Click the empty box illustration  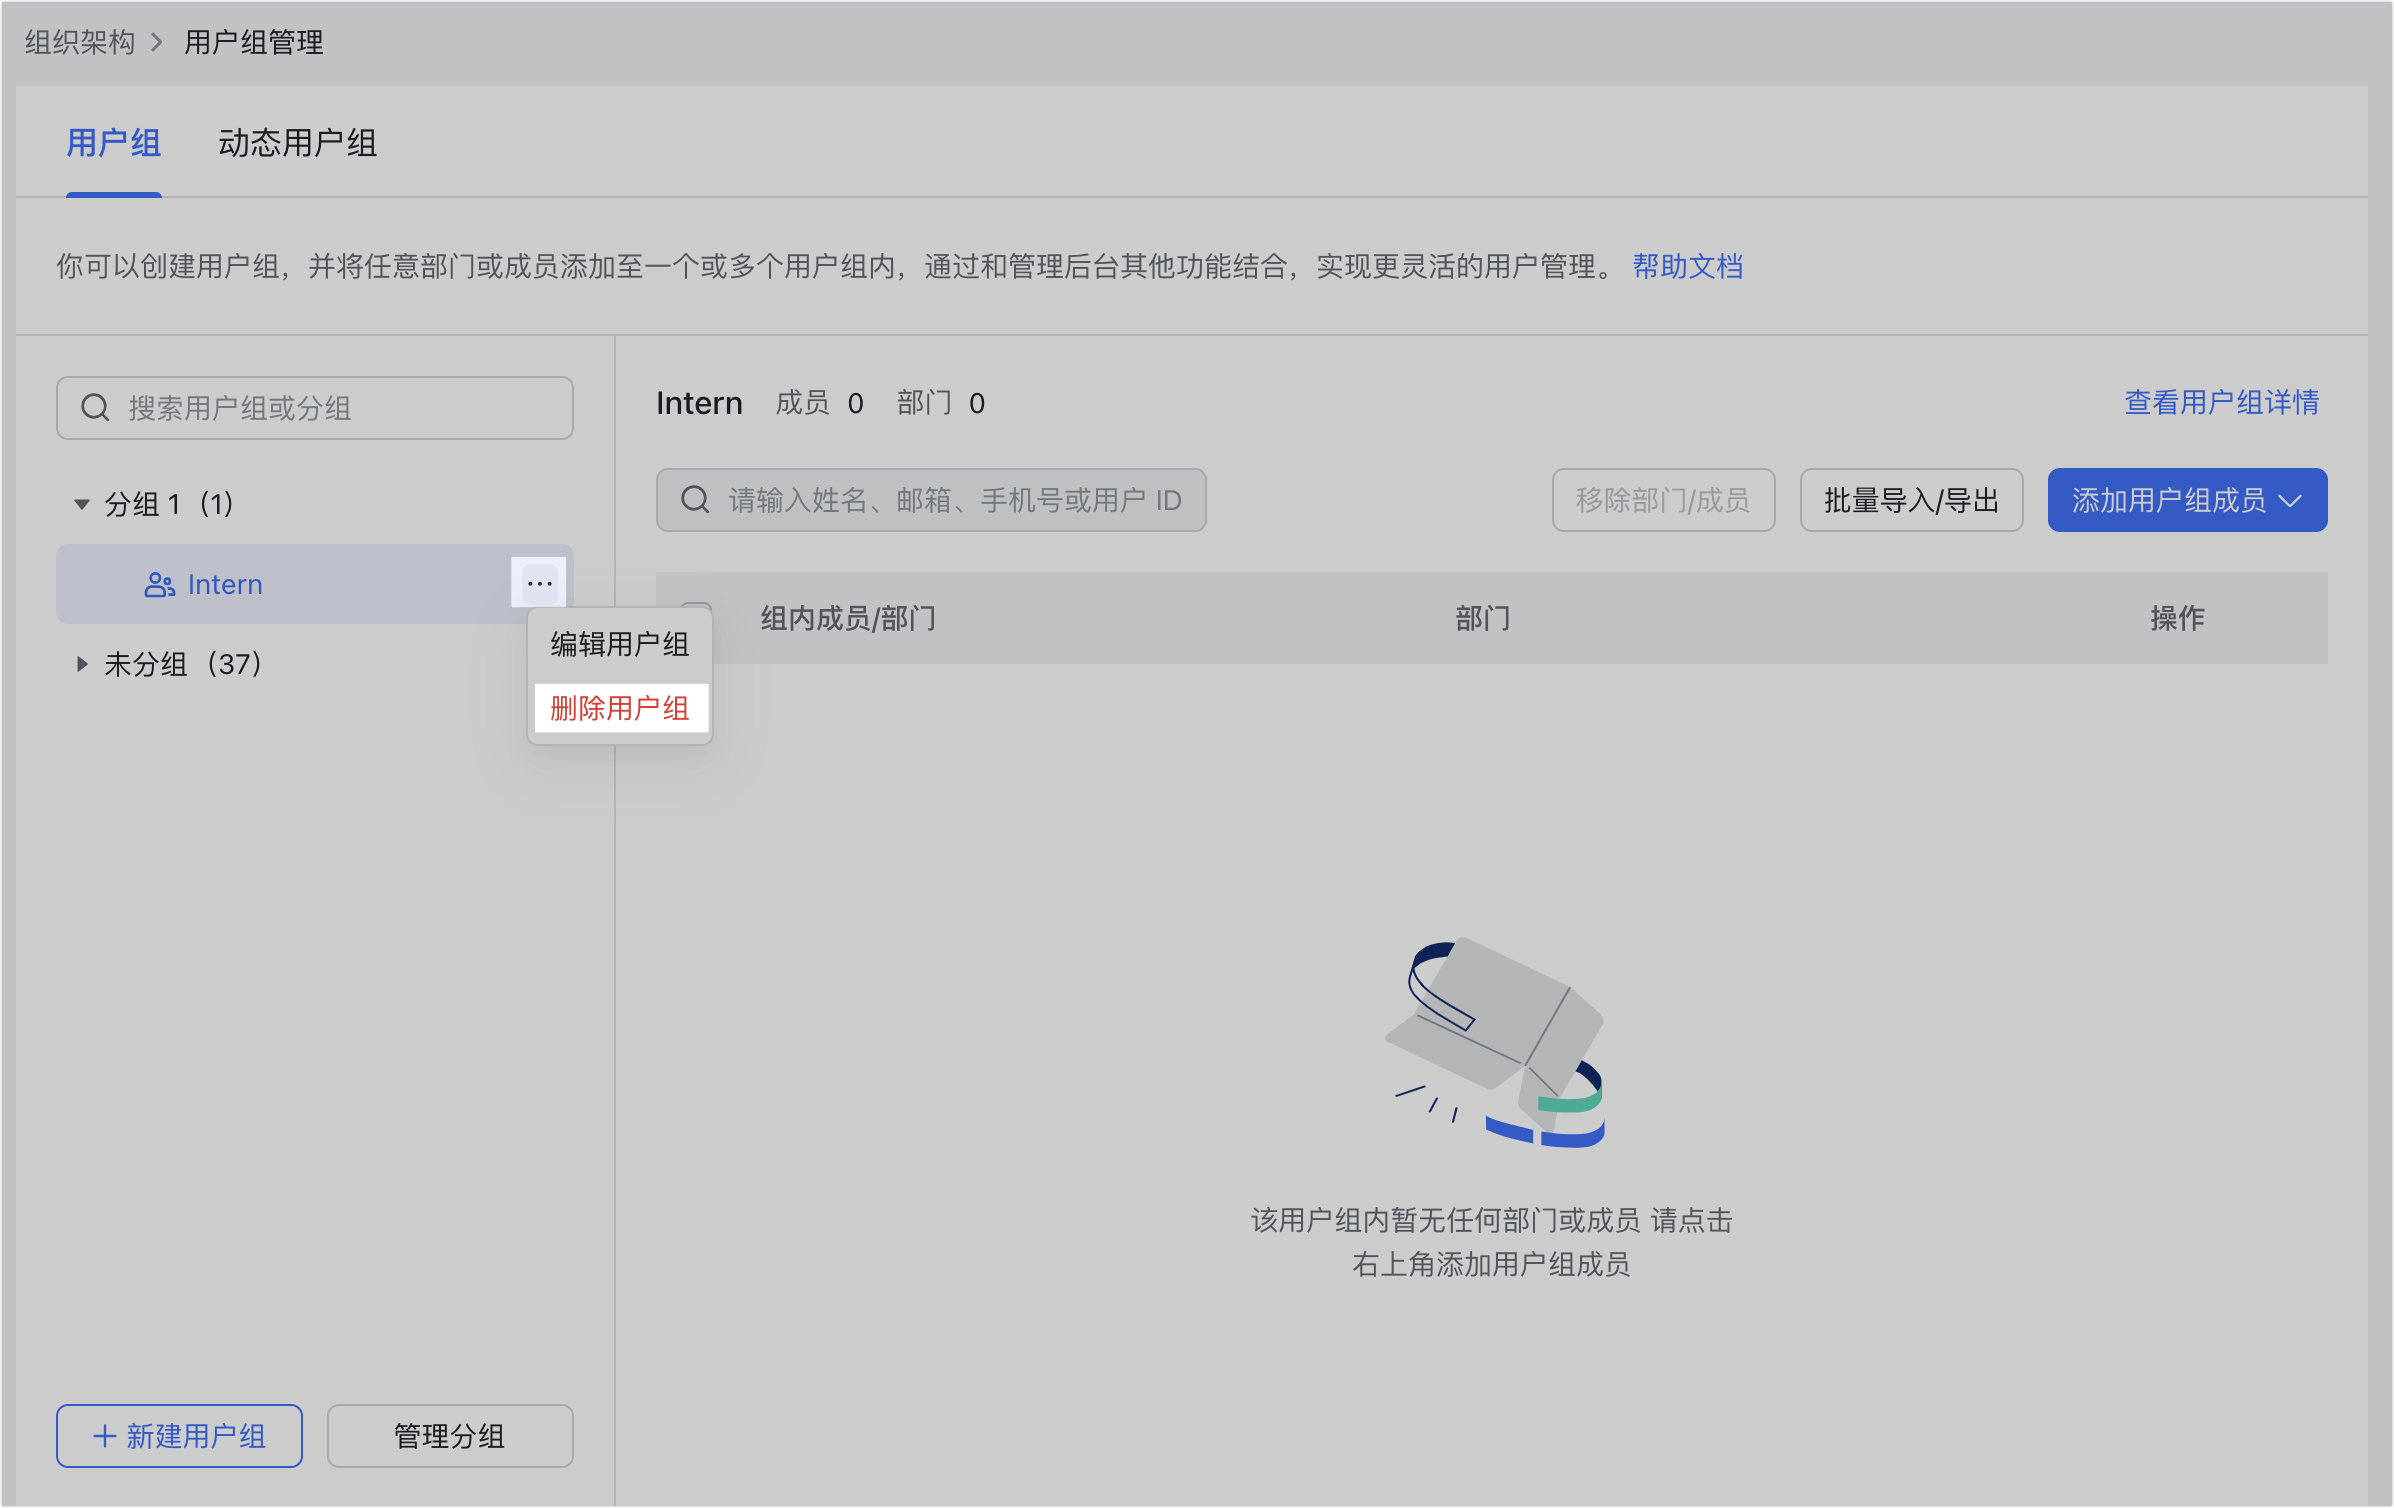tap(1495, 1042)
